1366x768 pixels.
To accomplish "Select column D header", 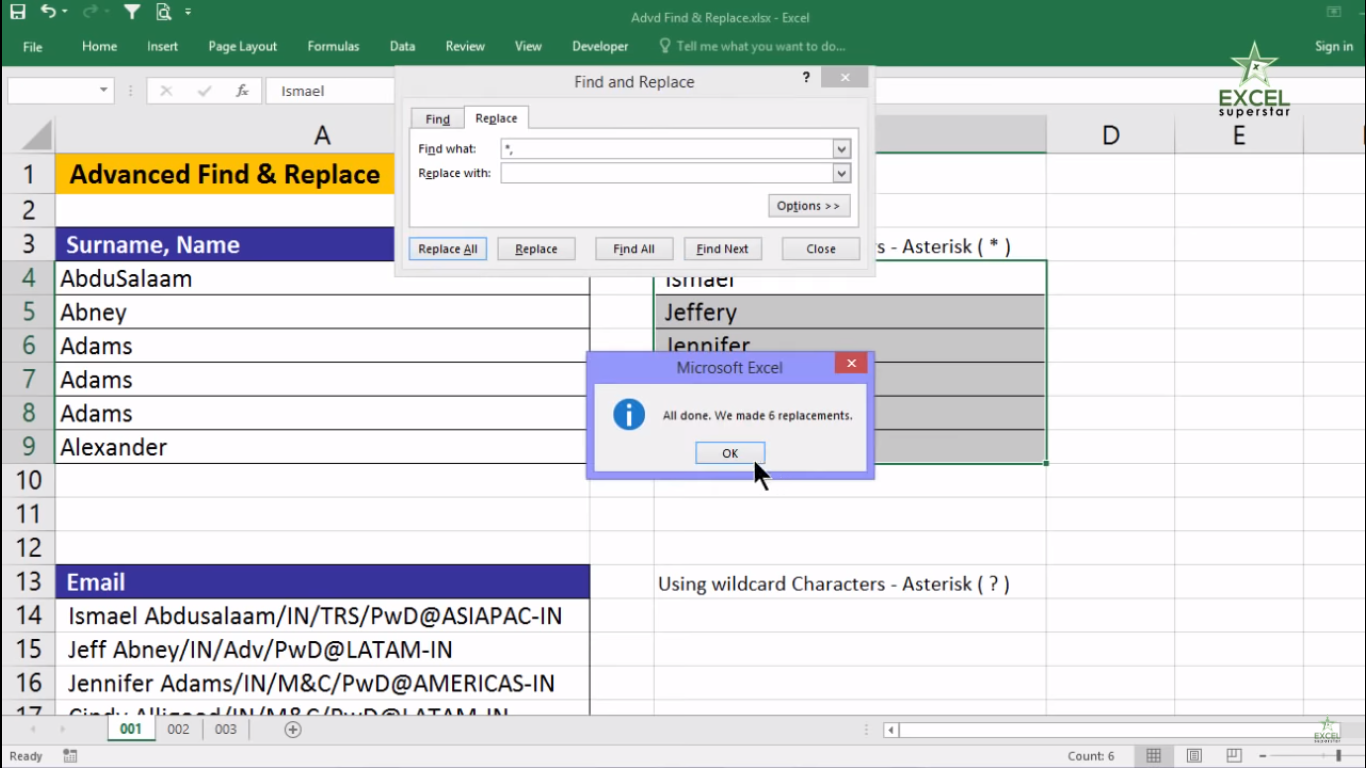I will [x=1110, y=135].
